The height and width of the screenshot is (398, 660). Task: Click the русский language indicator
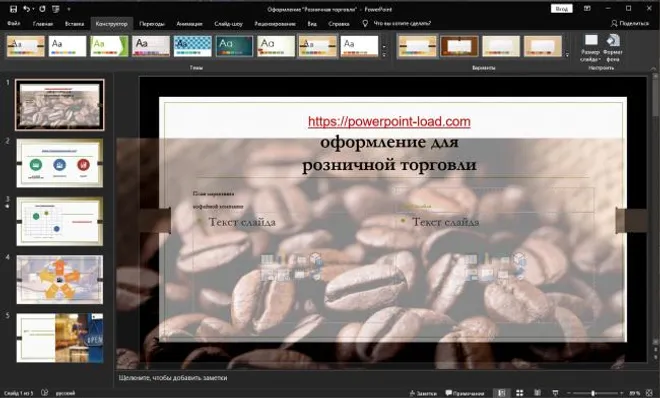tap(65, 393)
